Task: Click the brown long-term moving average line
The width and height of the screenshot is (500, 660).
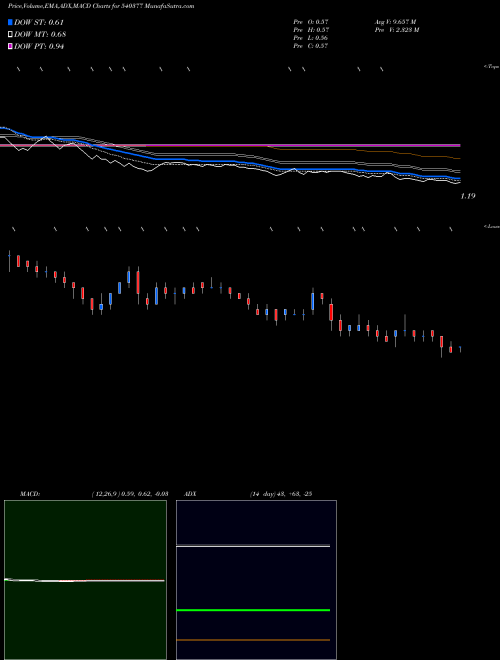Action: pyautogui.click(x=364, y=152)
